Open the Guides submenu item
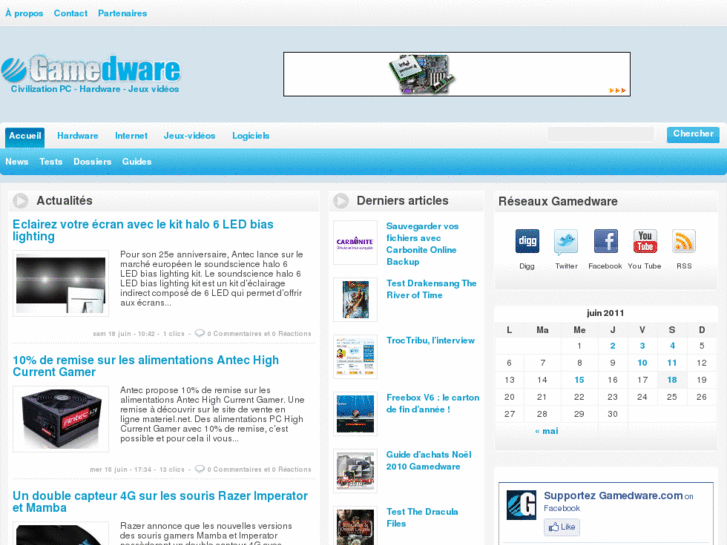This screenshot has height=545, width=727. click(137, 161)
